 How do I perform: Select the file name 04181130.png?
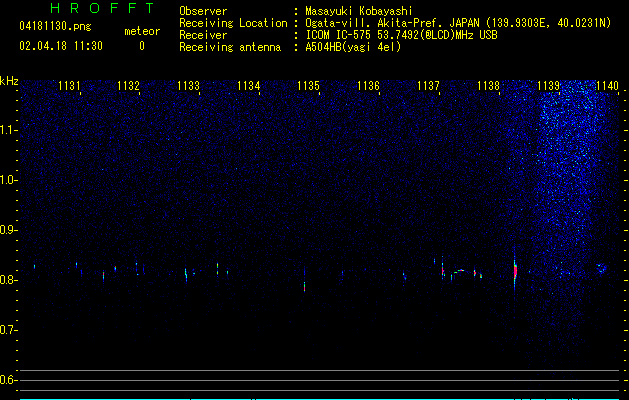(x=55, y=27)
